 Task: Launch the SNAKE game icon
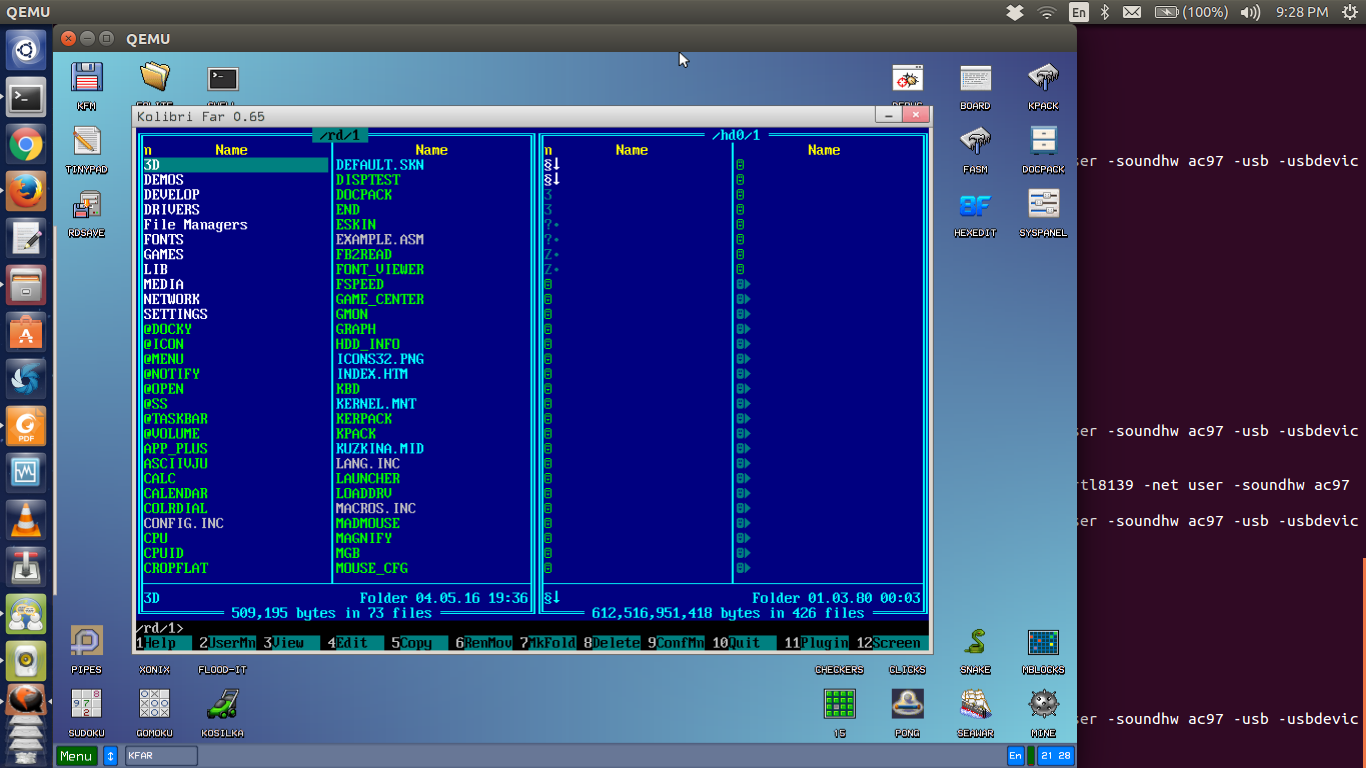pos(975,641)
